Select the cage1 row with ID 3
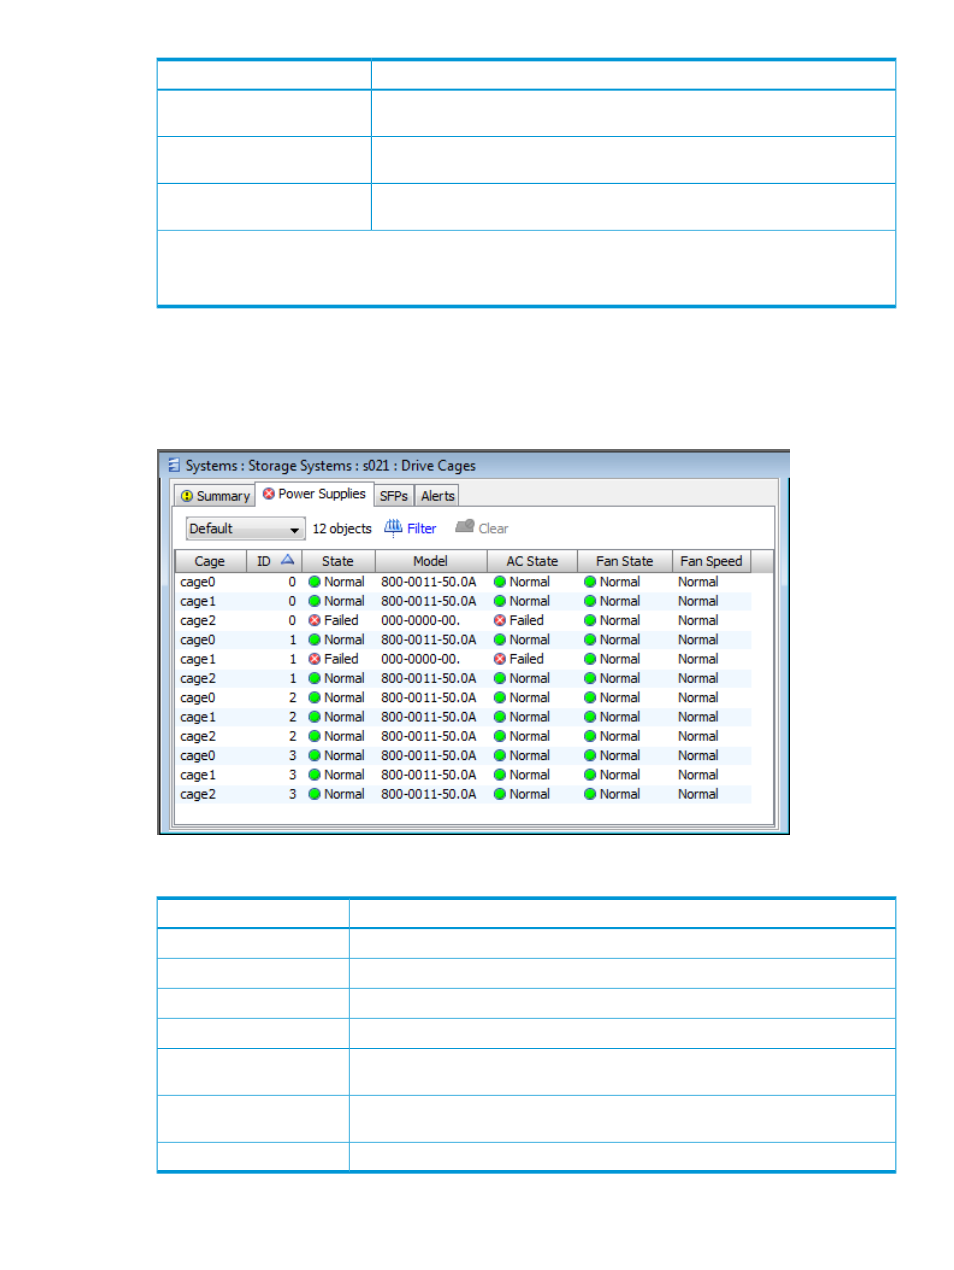 463,775
